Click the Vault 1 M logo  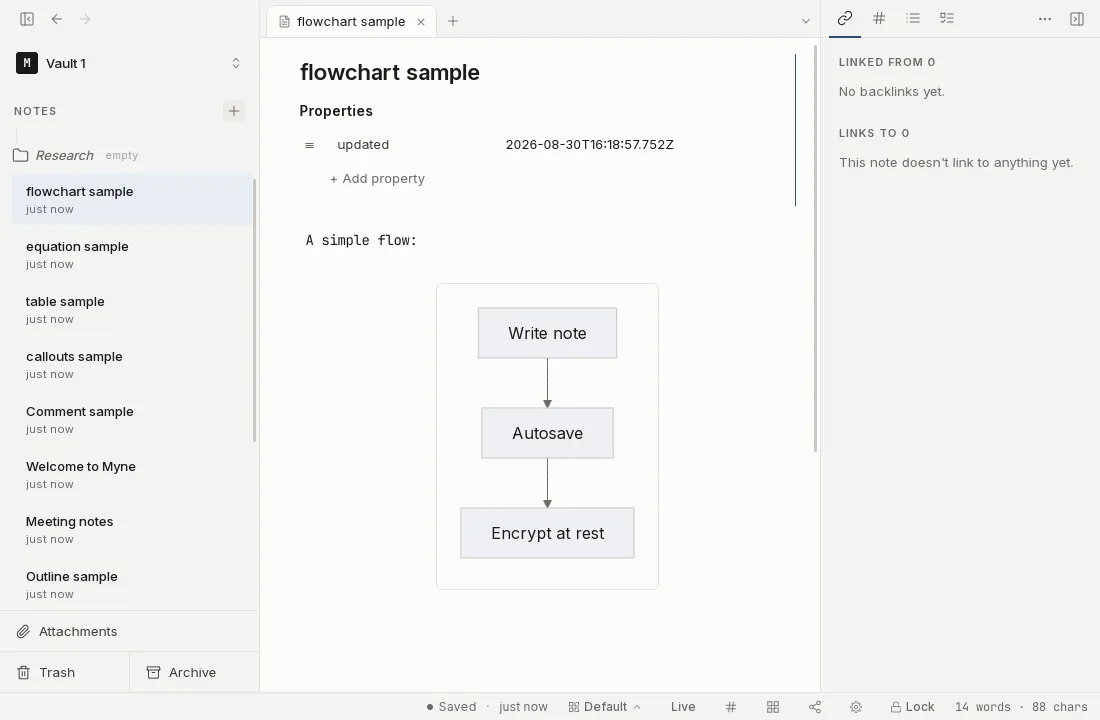pos(27,63)
